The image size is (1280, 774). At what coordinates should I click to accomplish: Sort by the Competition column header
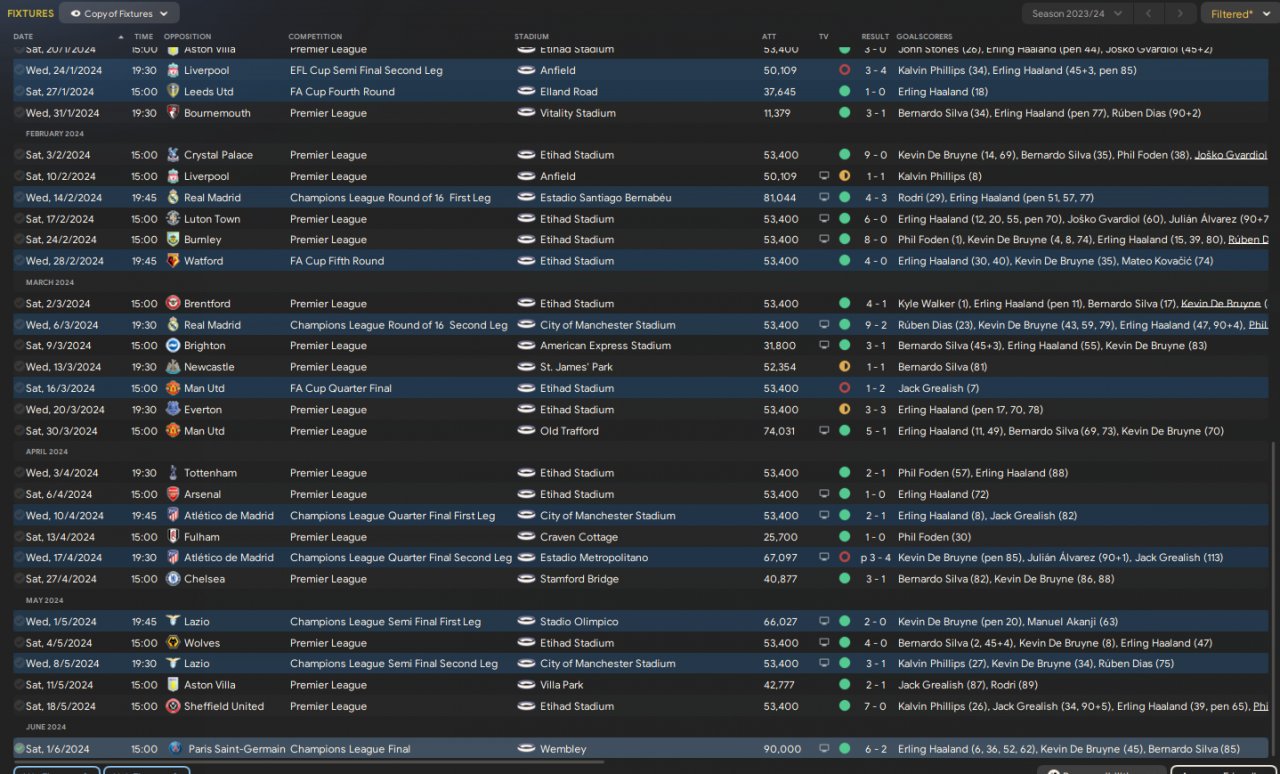coord(314,37)
